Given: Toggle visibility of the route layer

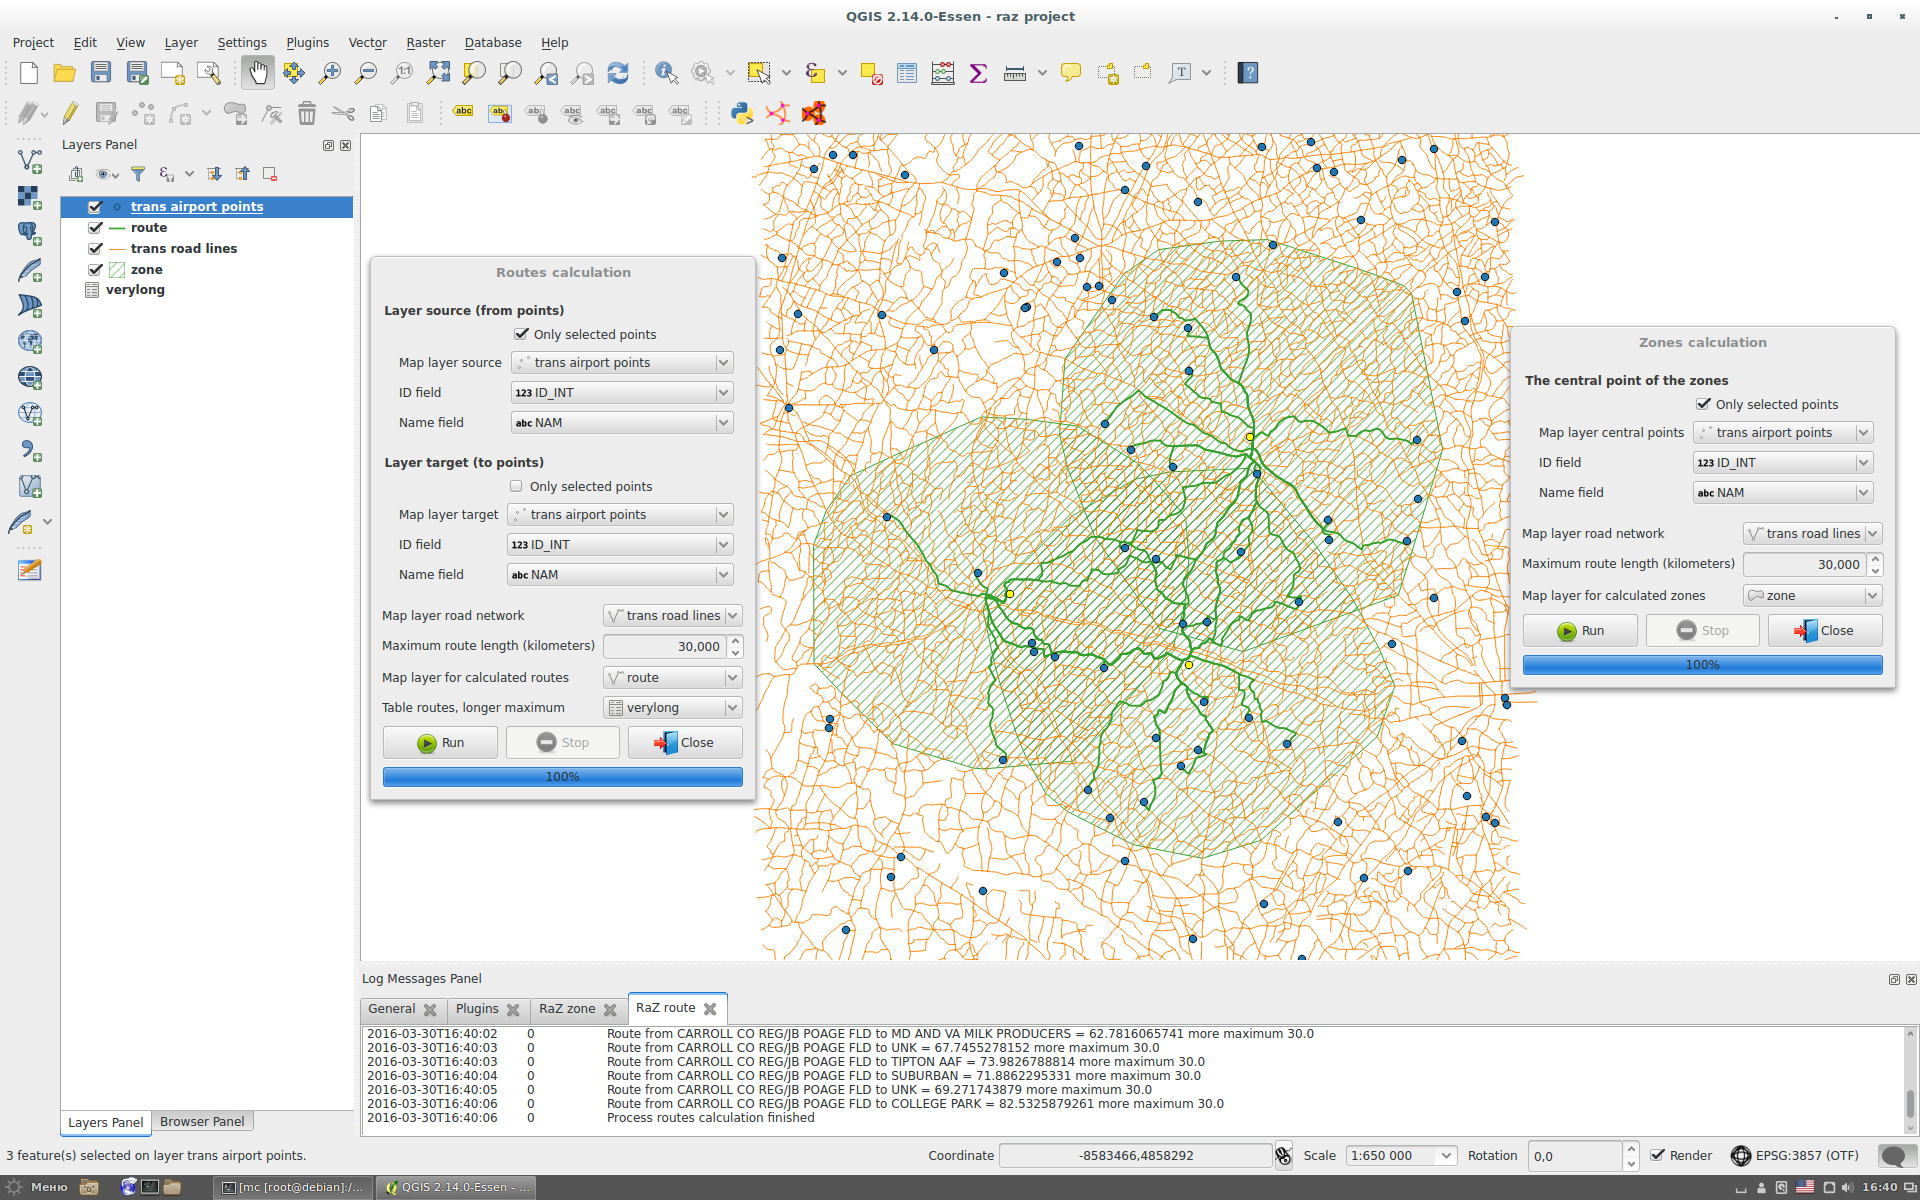Looking at the screenshot, I should (95, 228).
